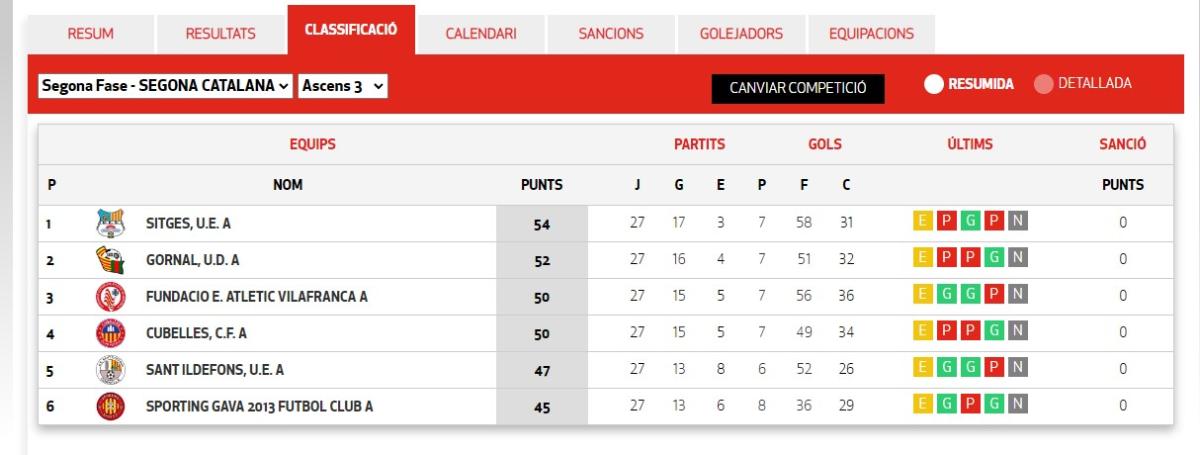
Task: Select the Detallada radio option
Action: point(1044,85)
